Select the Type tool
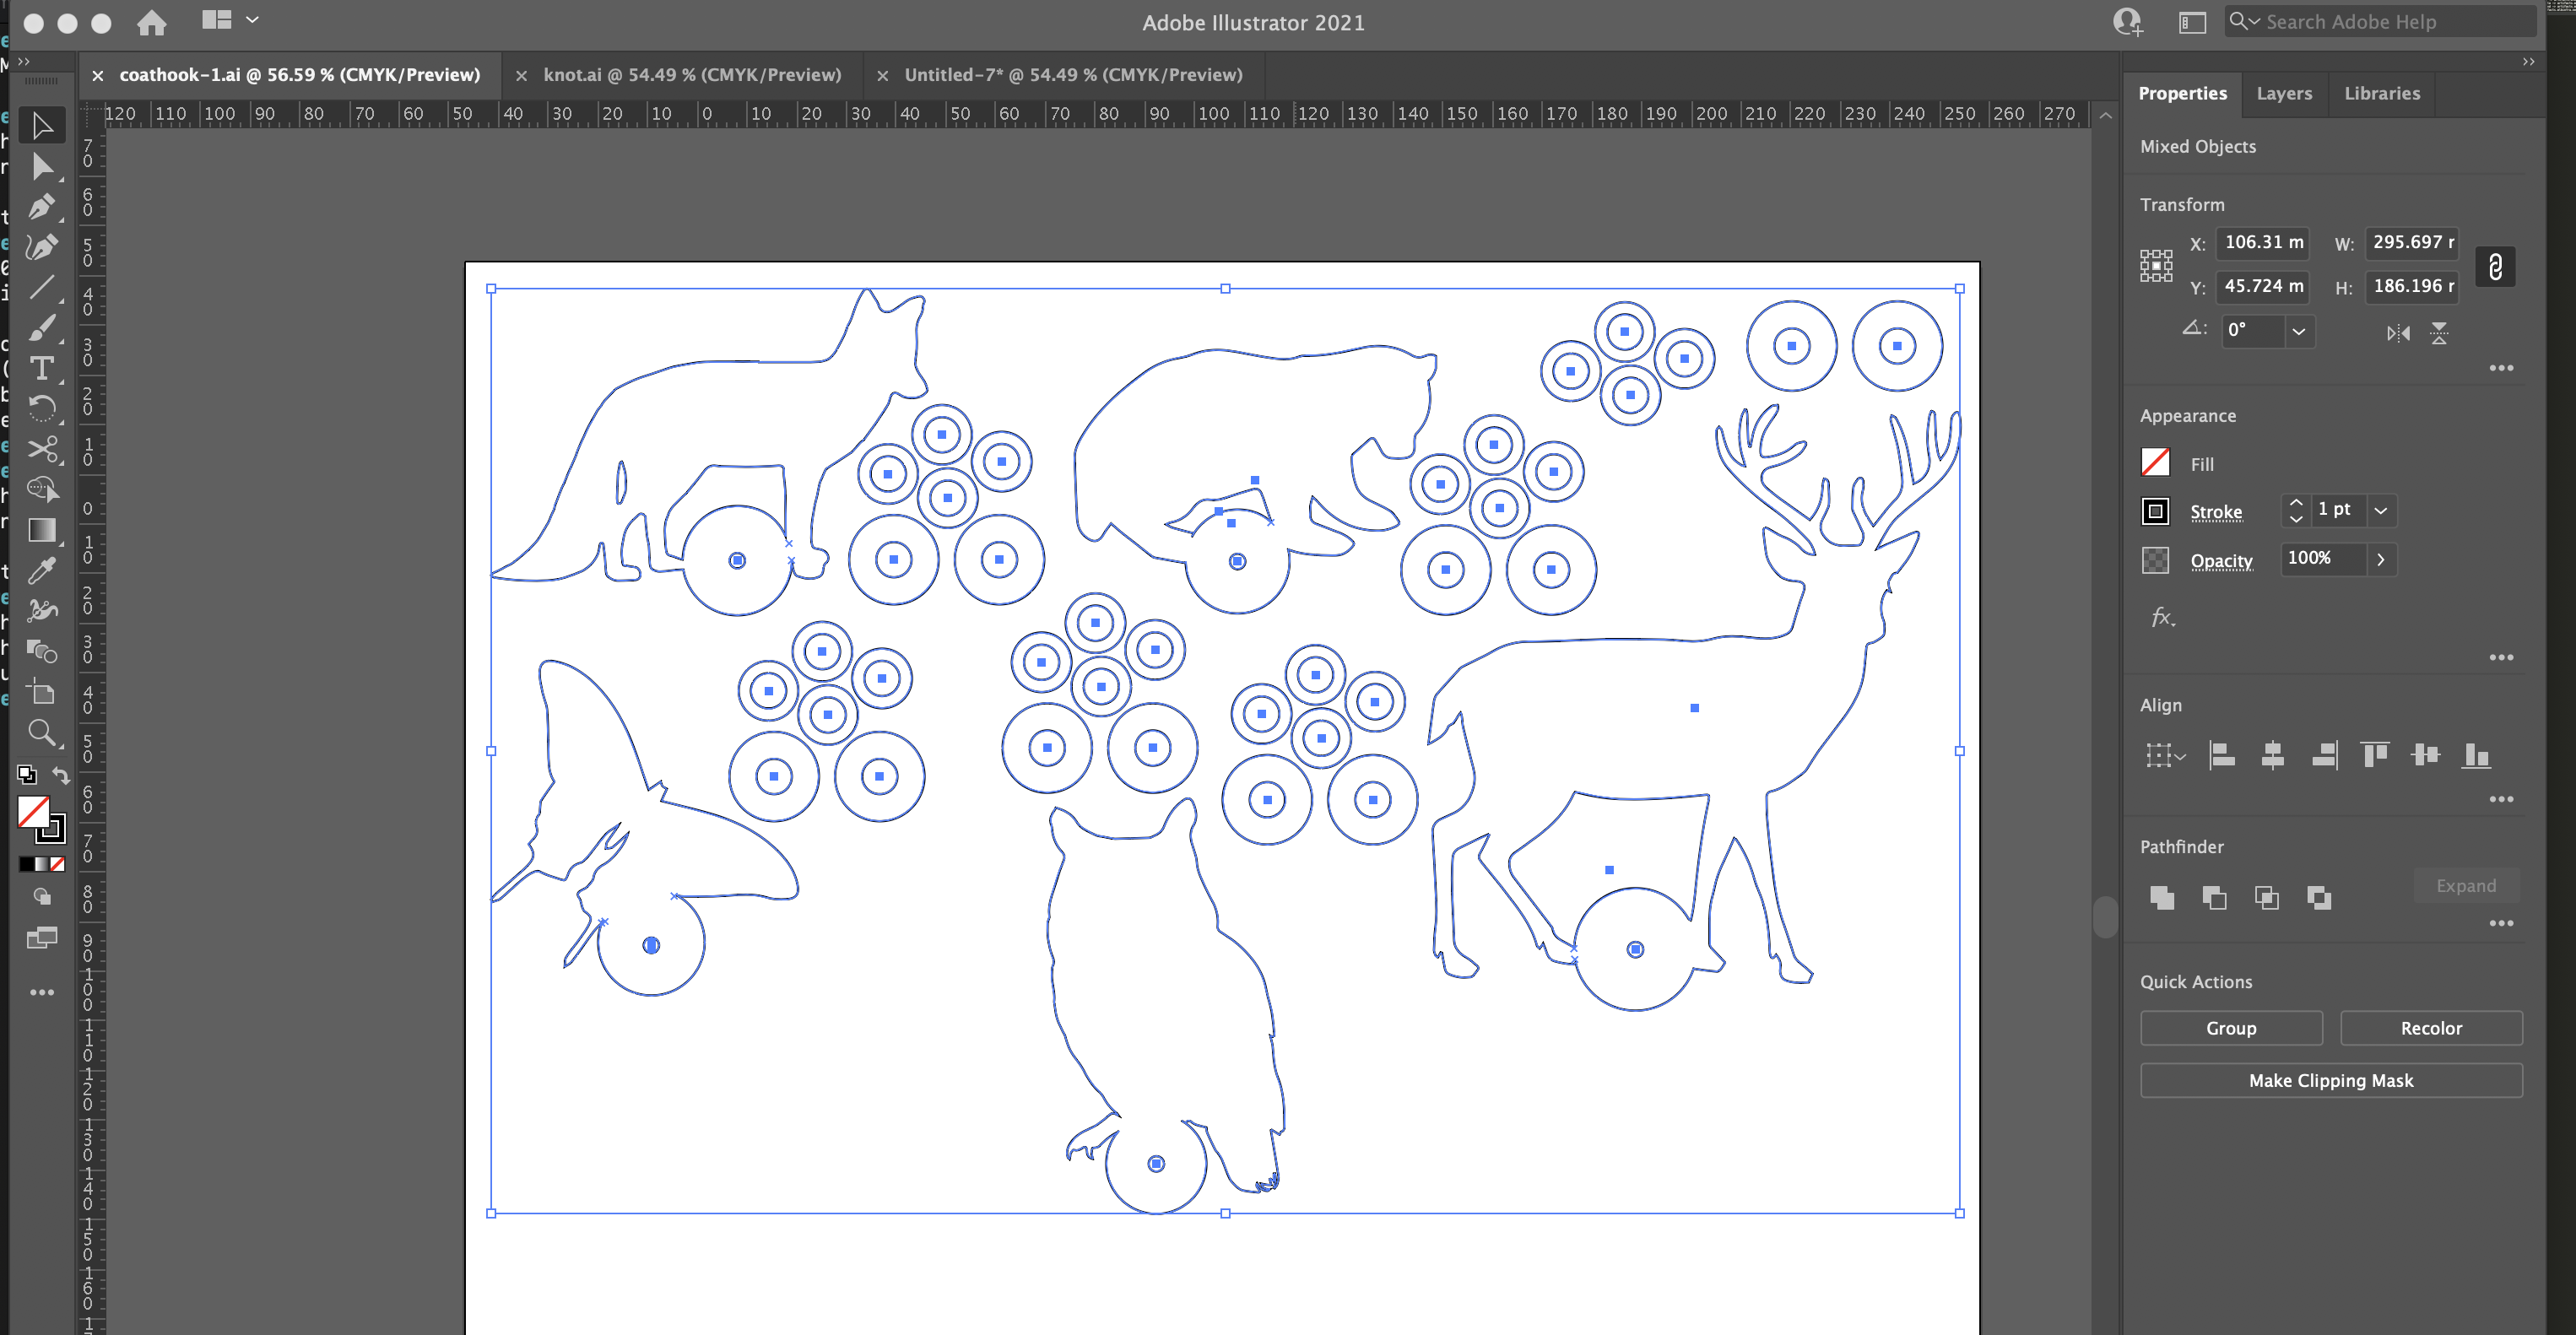 (x=42, y=369)
